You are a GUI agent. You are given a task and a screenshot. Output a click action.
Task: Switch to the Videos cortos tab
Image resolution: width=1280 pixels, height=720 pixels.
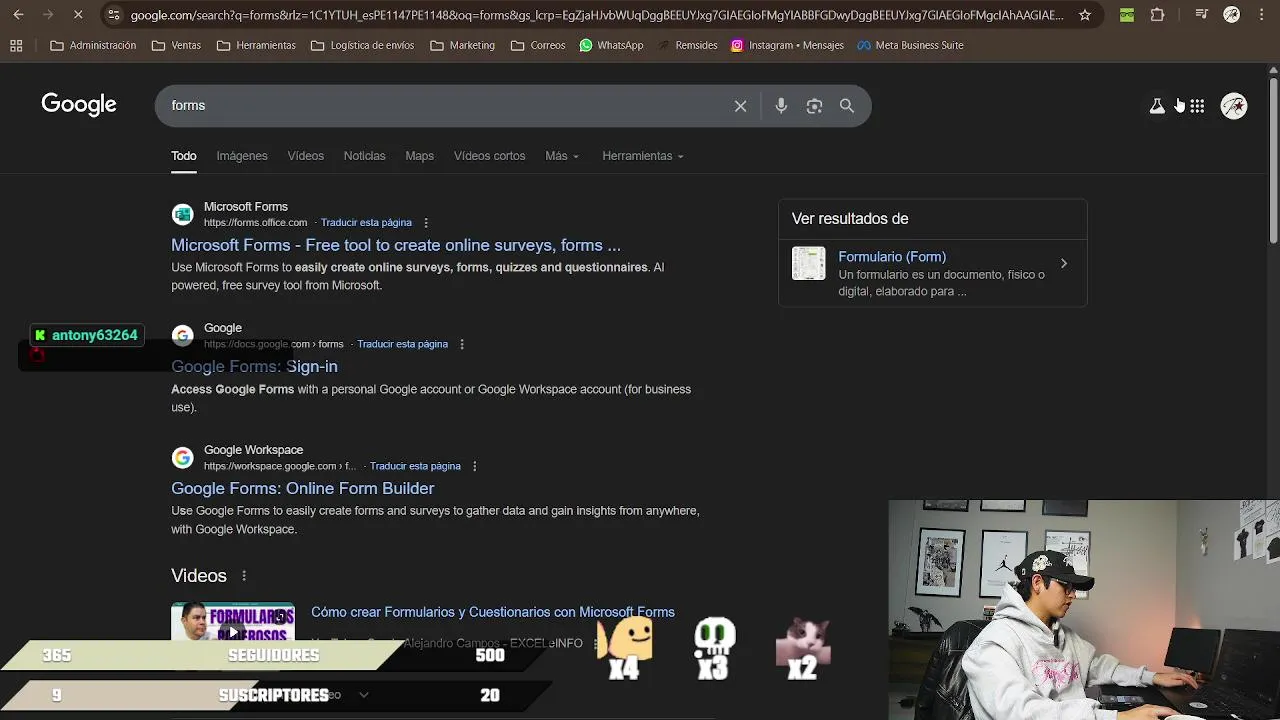(x=489, y=156)
